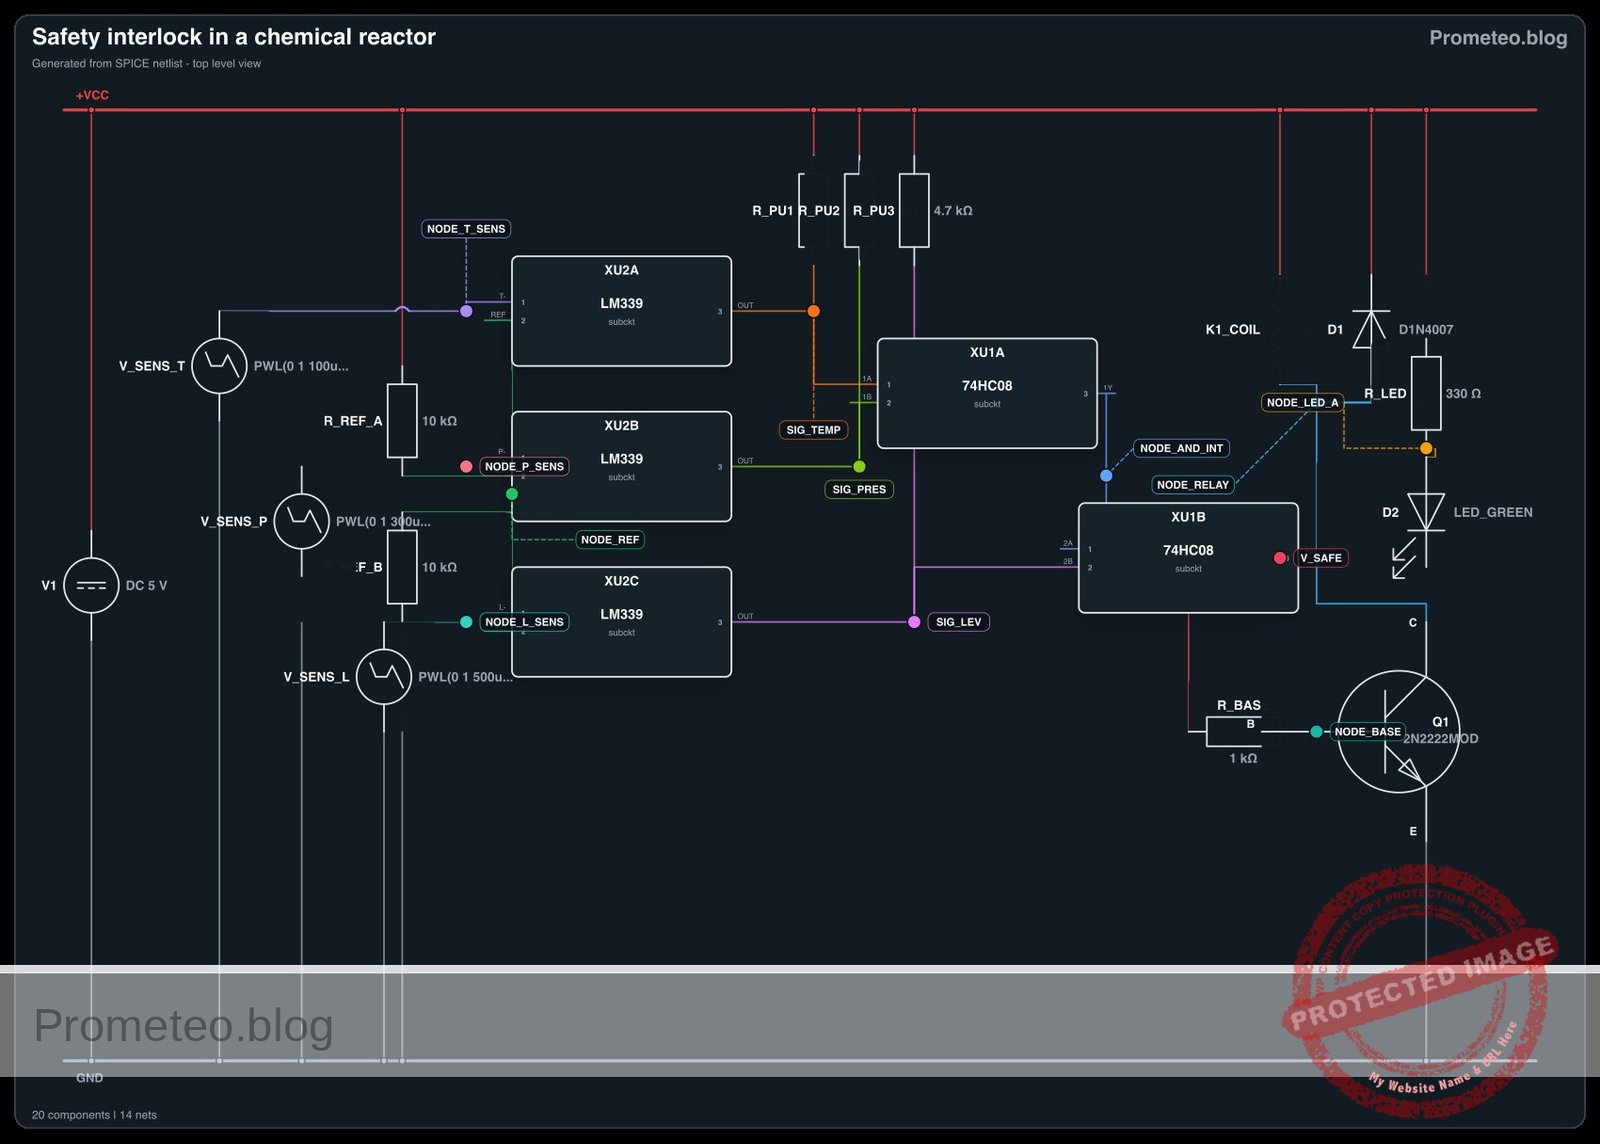Click the red V_SAFE output dot
Image resolution: width=1600 pixels, height=1144 pixels.
pyautogui.click(x=1279, y=558)
